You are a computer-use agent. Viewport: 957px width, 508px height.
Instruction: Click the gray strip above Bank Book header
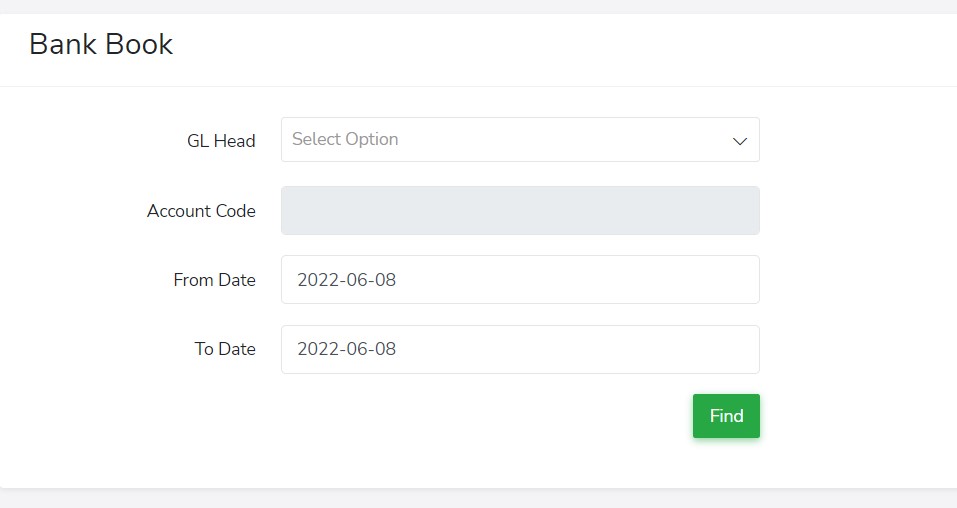(478, 6)
